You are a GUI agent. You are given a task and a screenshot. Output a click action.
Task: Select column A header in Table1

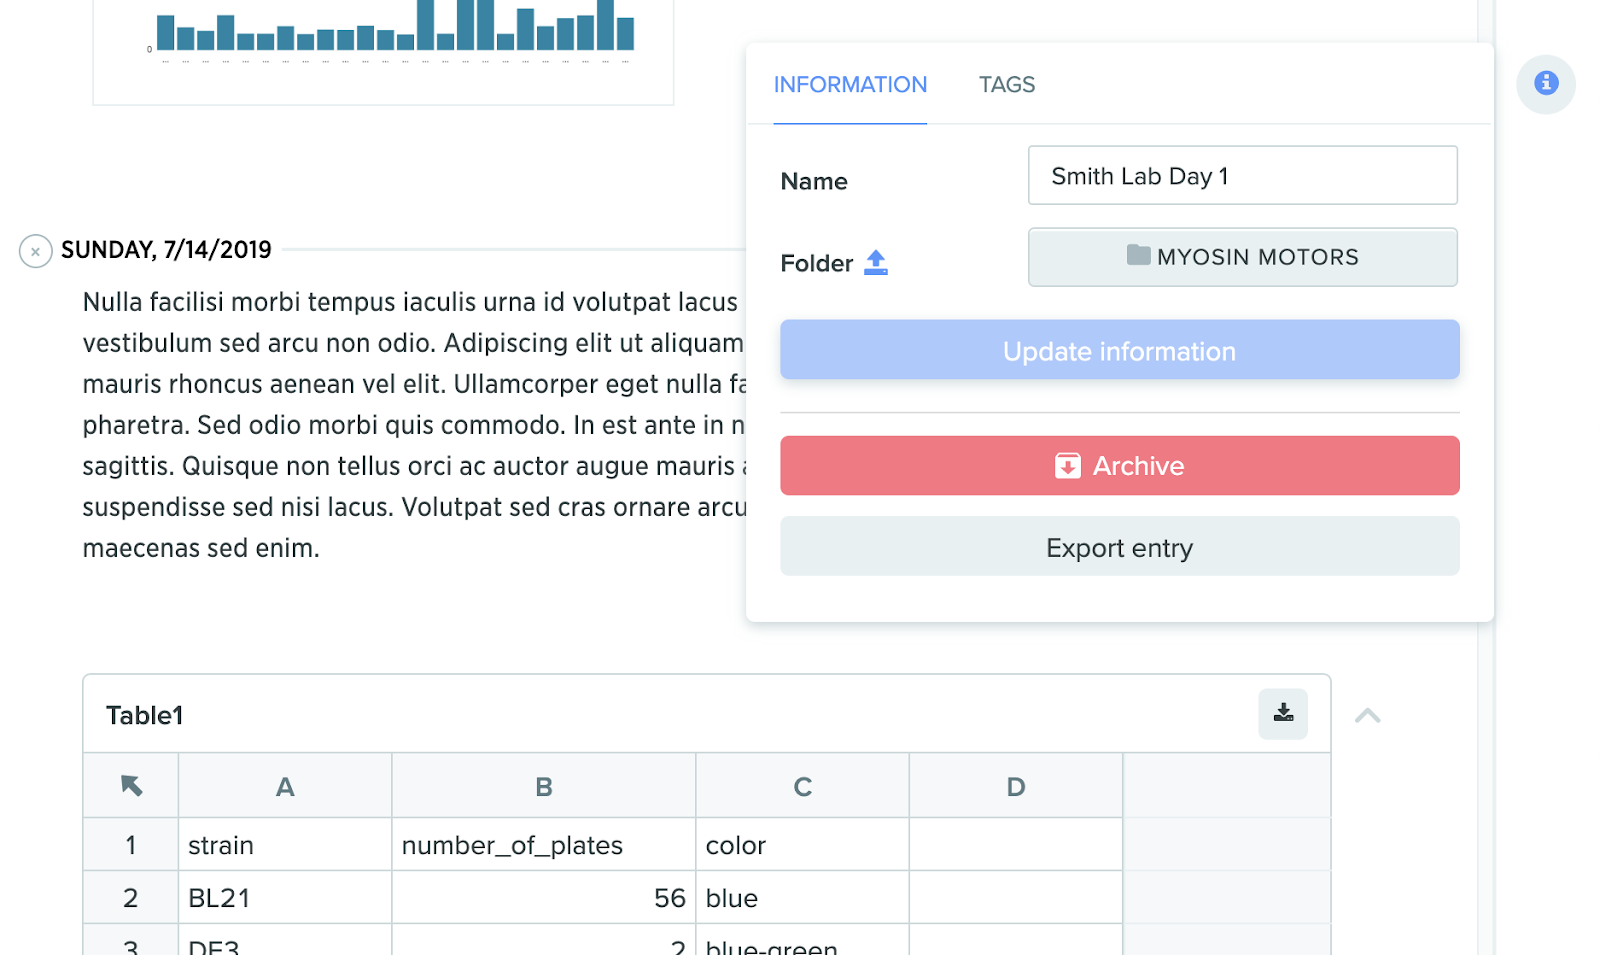285,787
